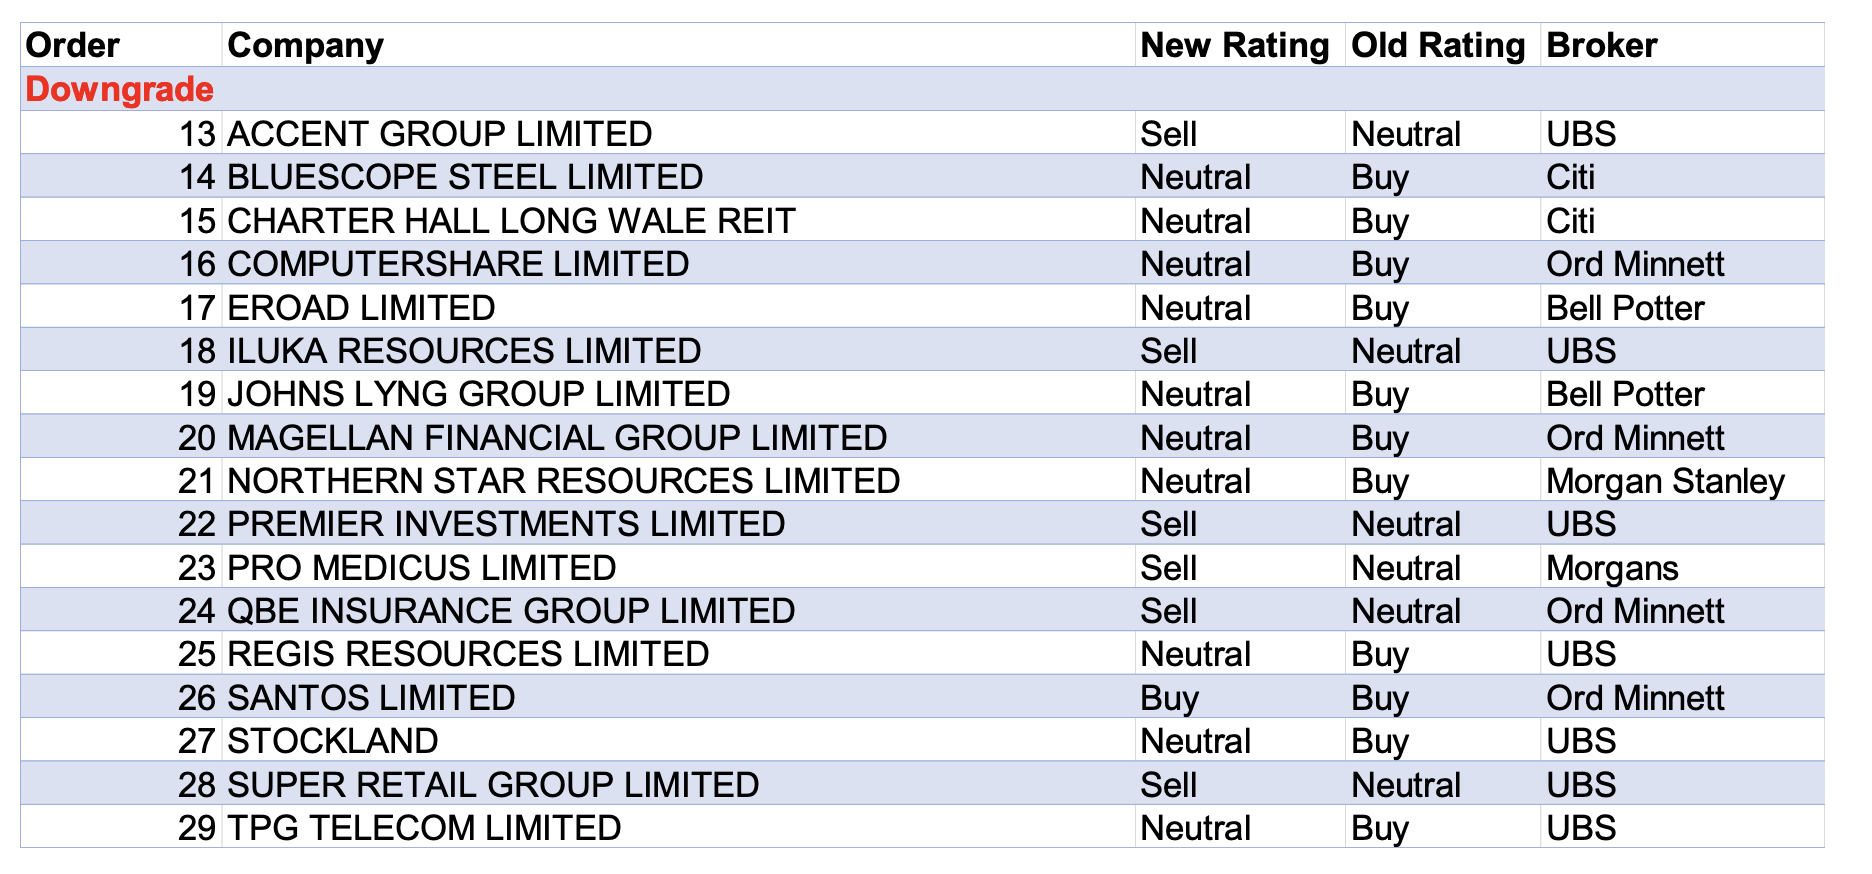Click the Company column header

click(305, 46)
